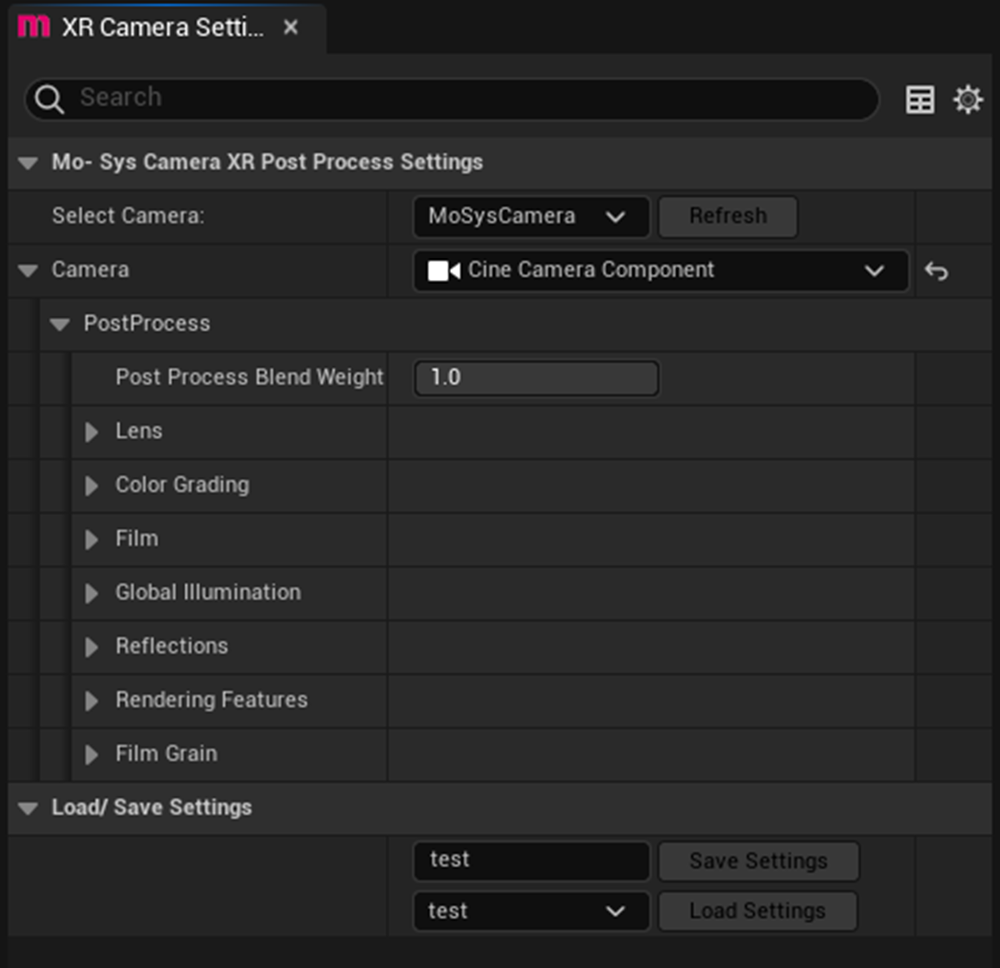This screenshot has height=968, width=1000.
Task: Open the property matrix table icon
Action: pyautogui.click(x=920, y=99)
